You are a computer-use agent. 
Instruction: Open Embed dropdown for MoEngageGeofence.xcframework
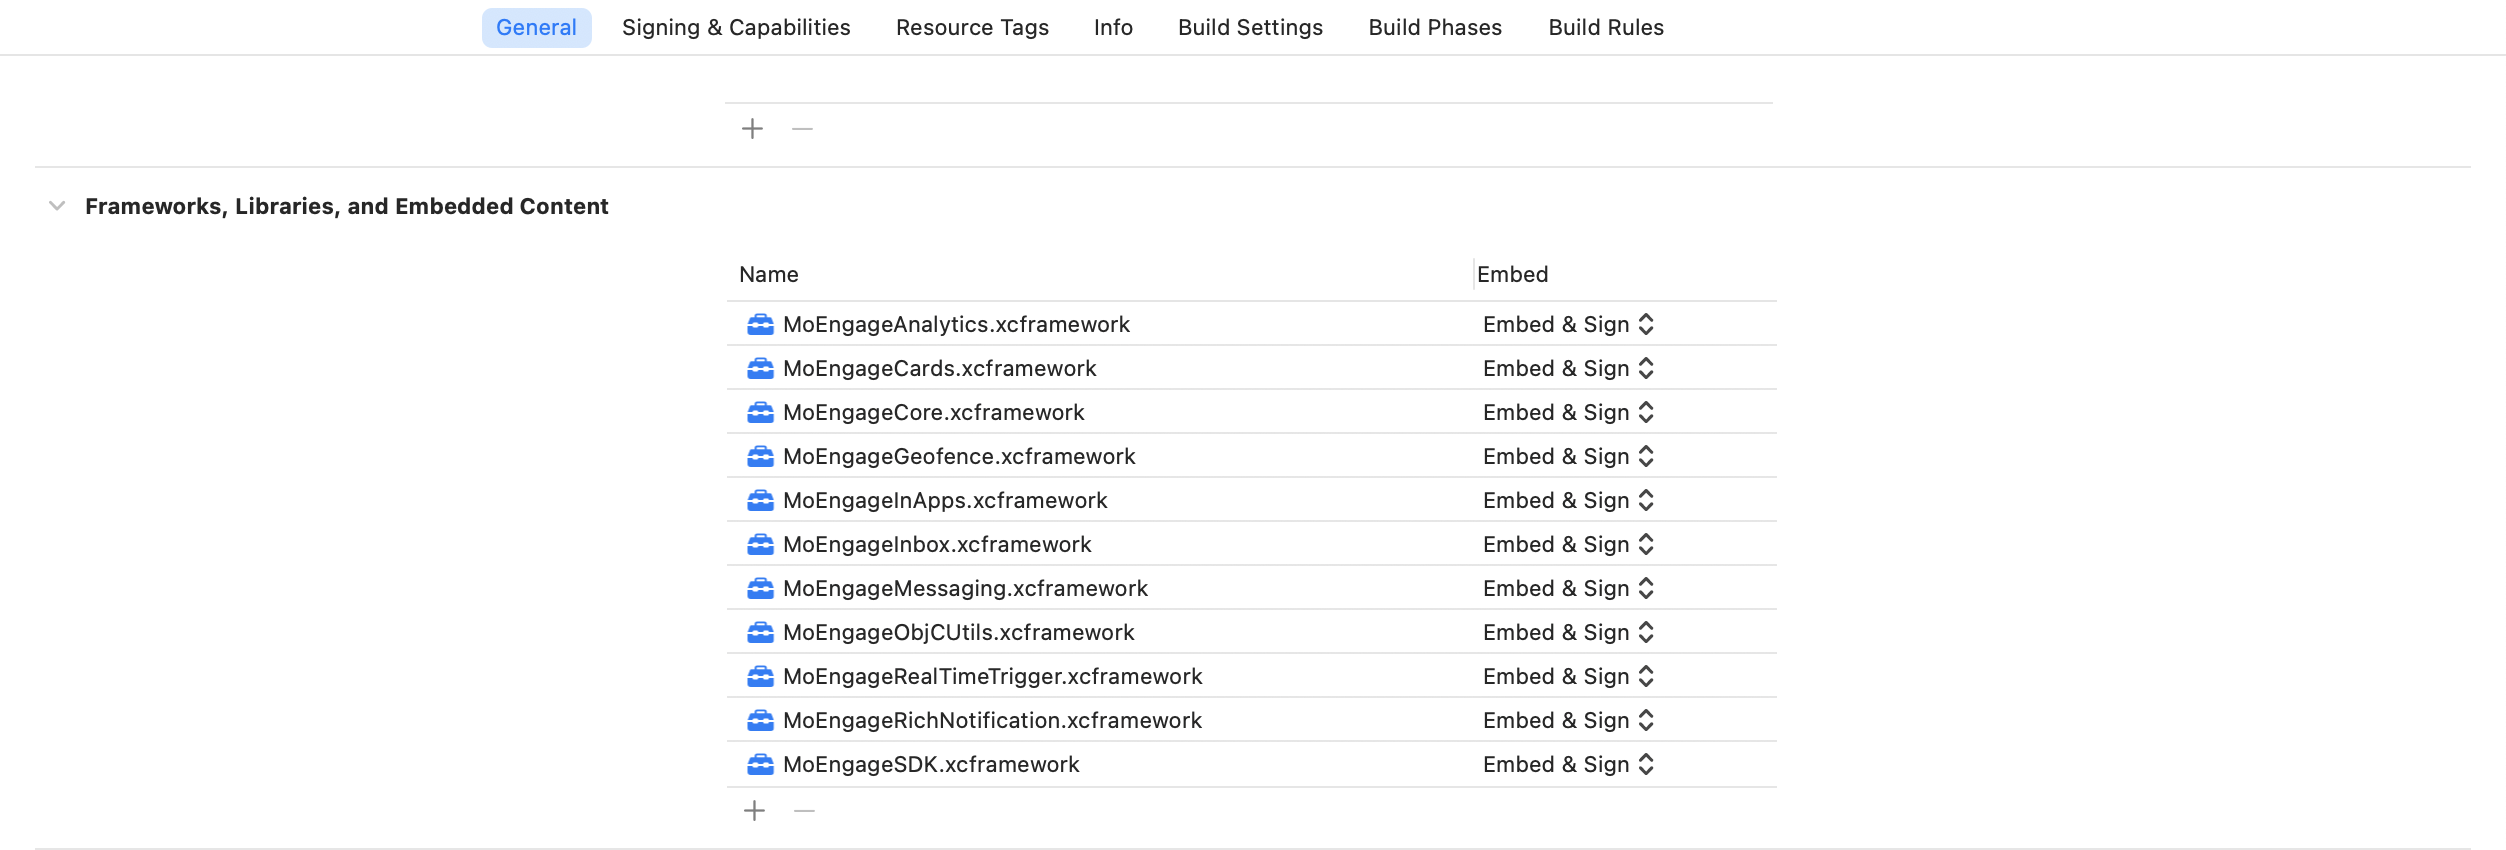click(1568, 456)
